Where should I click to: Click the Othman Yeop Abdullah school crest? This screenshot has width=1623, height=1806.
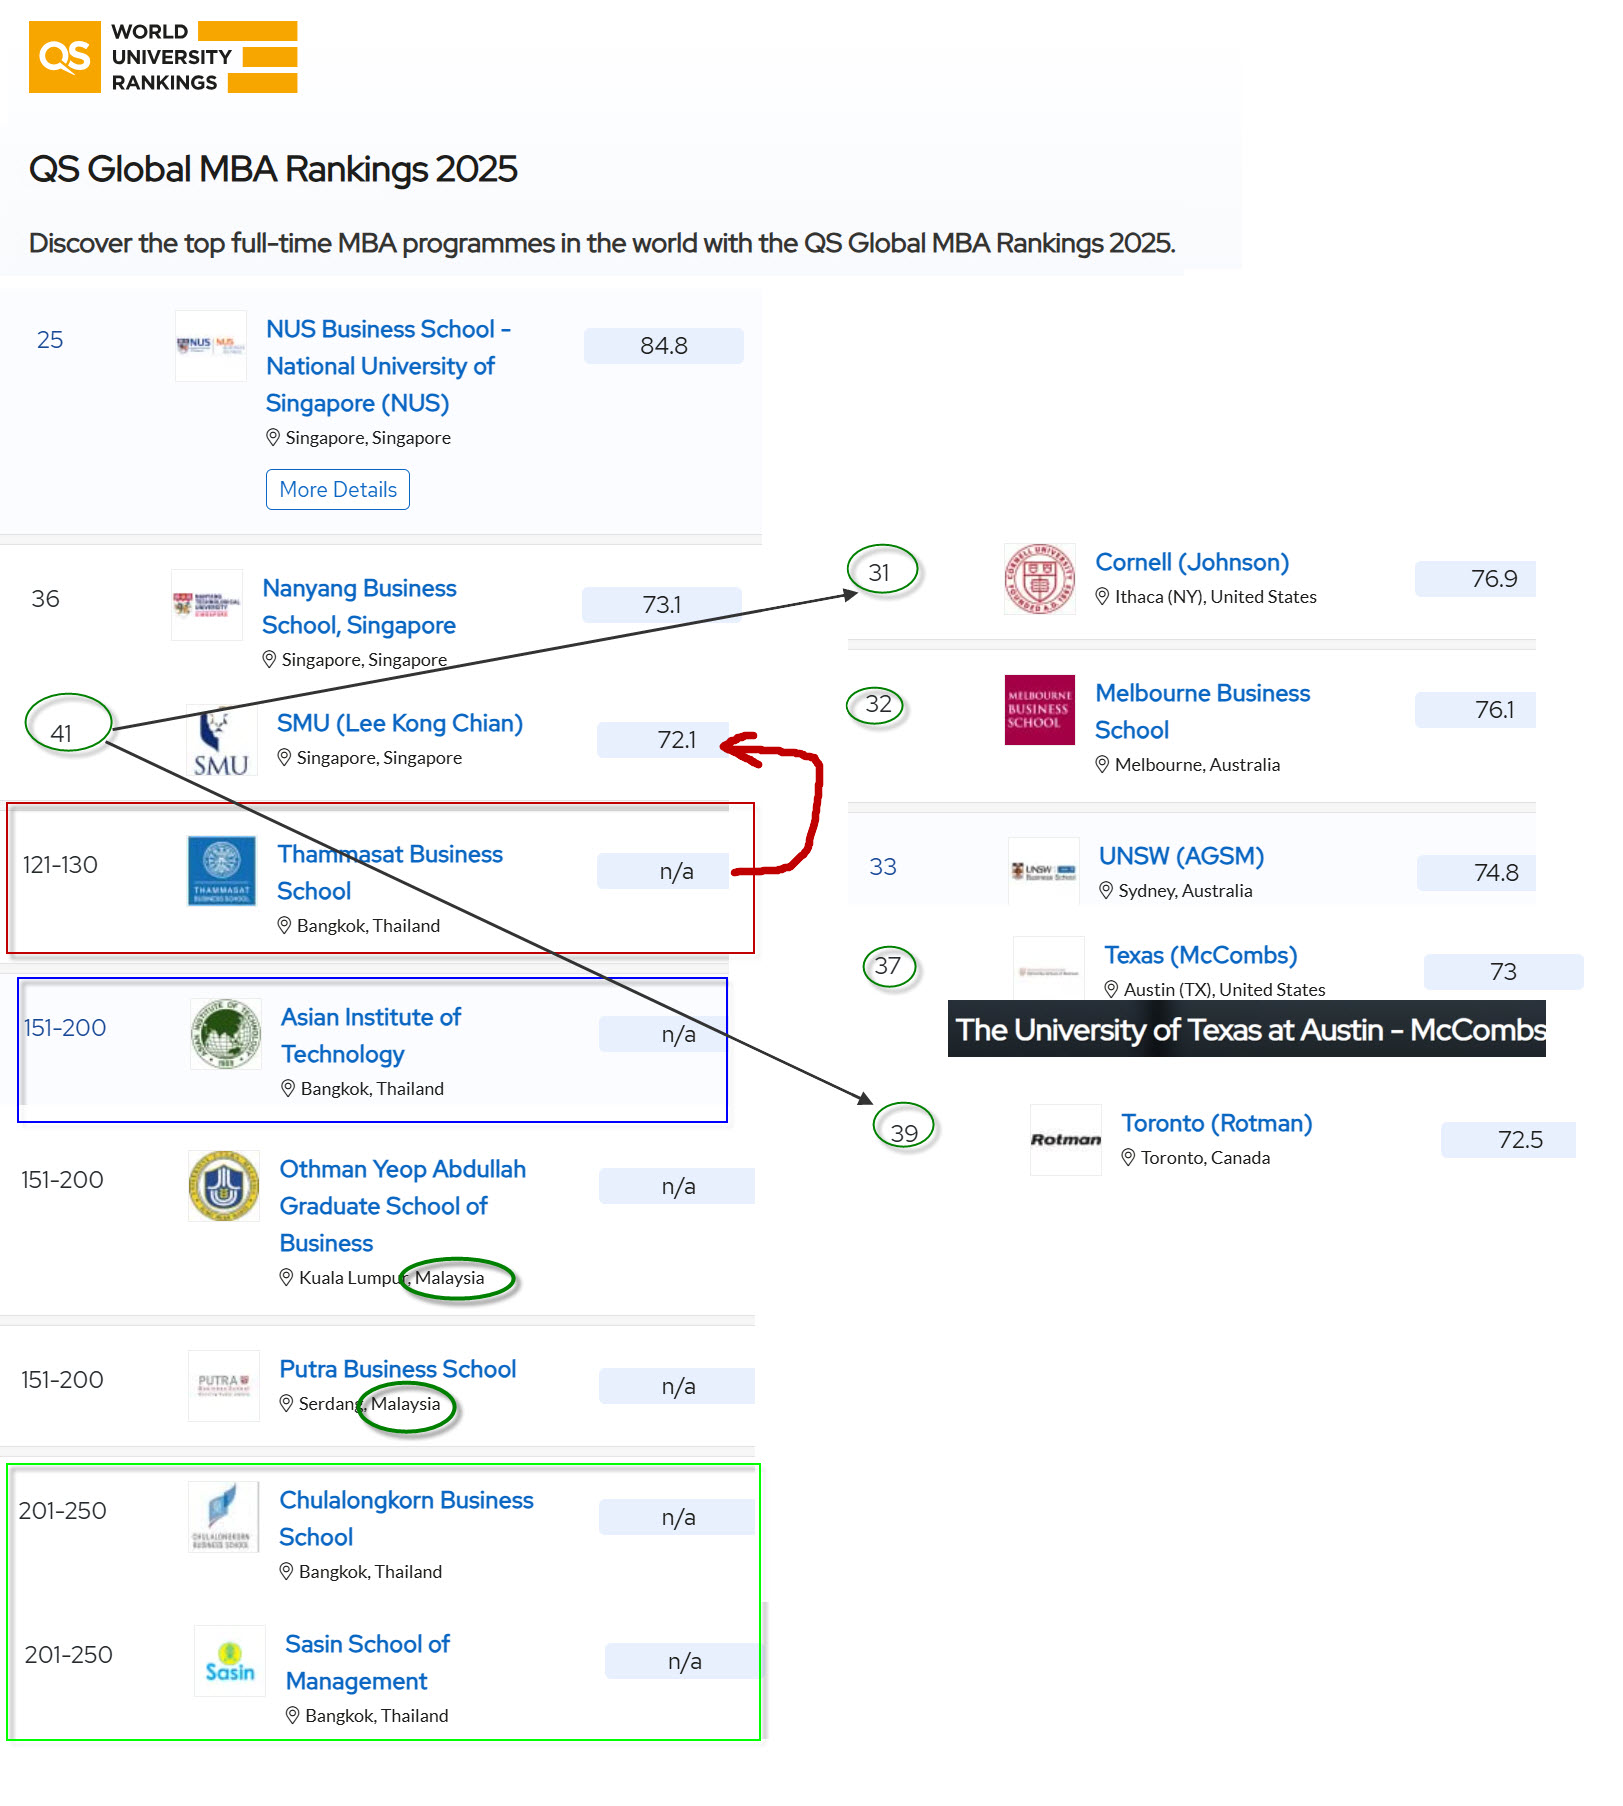point(224,1186)
